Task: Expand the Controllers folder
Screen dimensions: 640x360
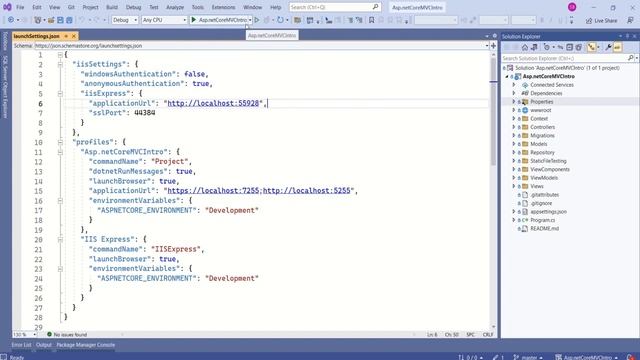Action: pos(514,127)
